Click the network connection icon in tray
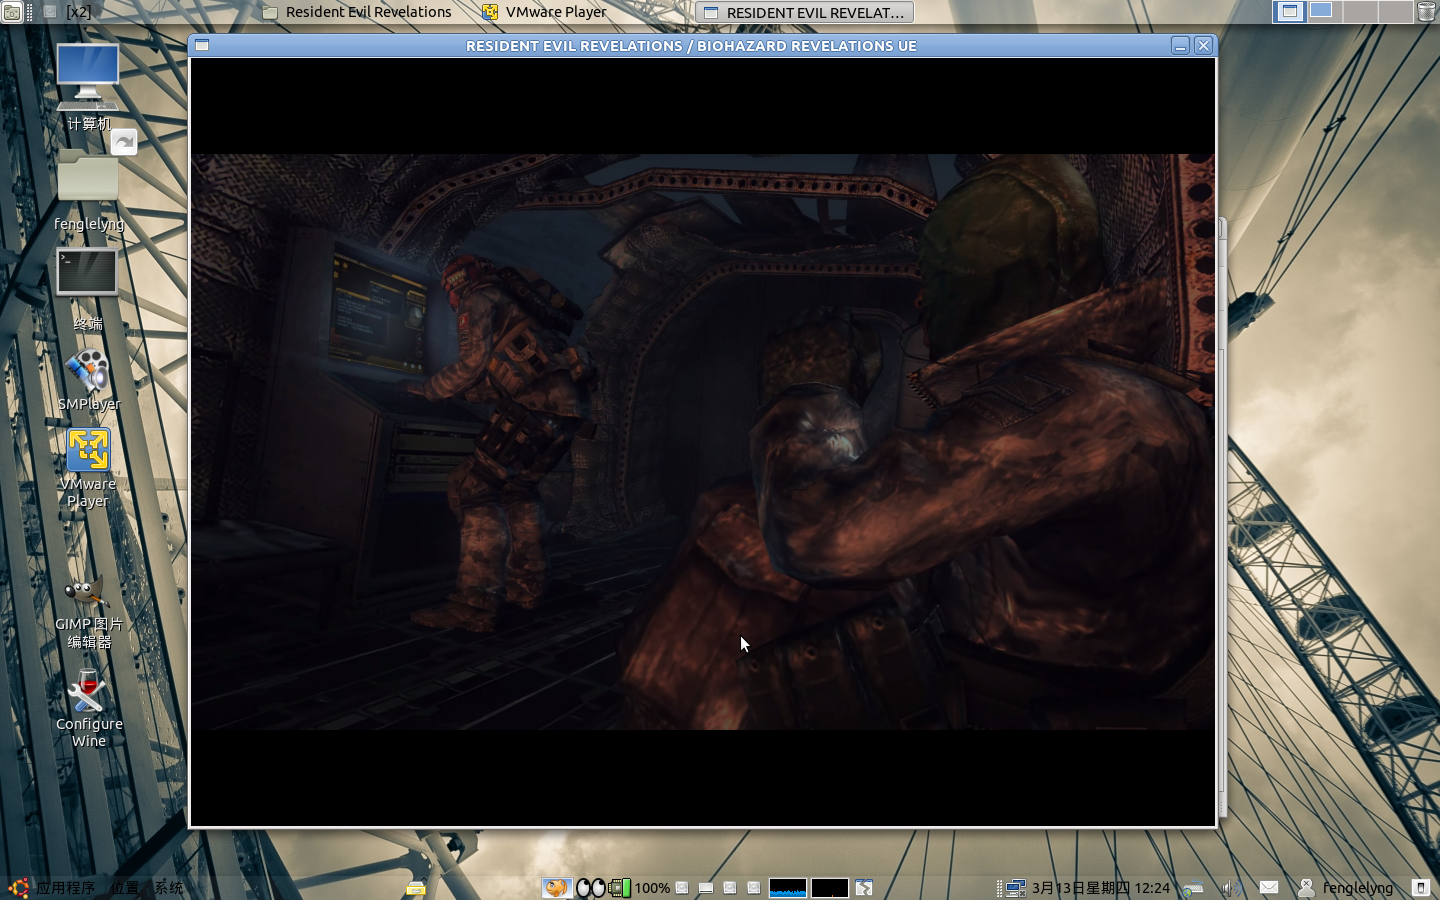The height and width of the screenshot is (900, 1440). point(1016,888)
